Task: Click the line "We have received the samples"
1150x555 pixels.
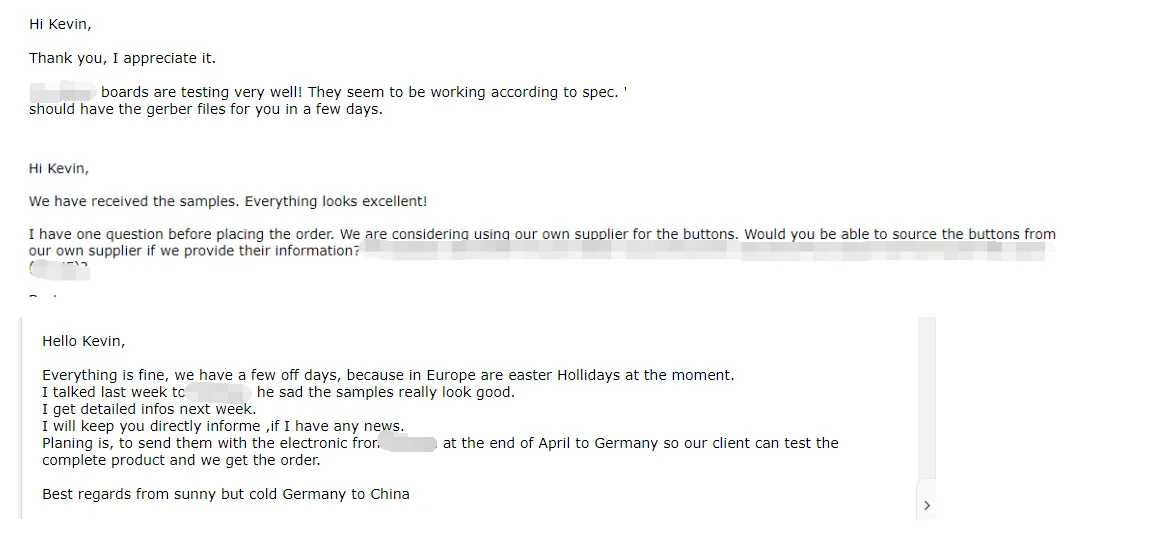Action: click(228, 201)
